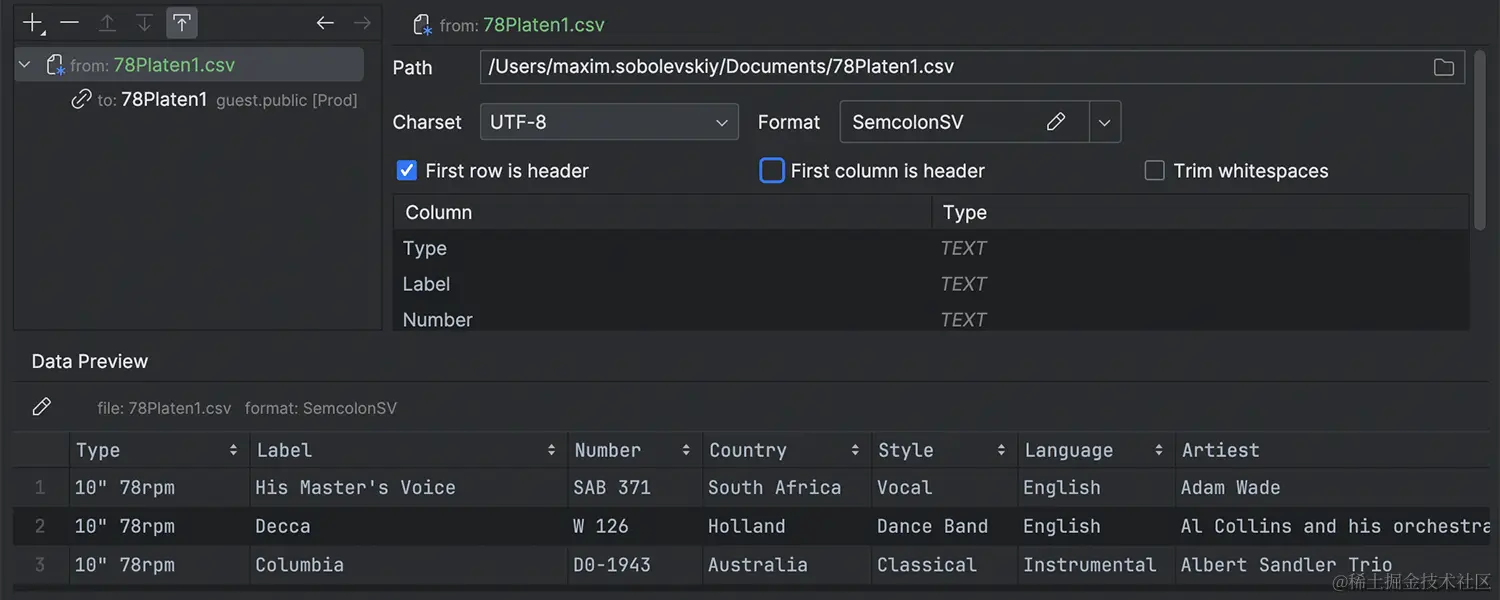This screenshot has height=600, width=1500.
Task: Click the file icon beside 'from: 78Platen1.csv' in tree
Action: (55, 65)
